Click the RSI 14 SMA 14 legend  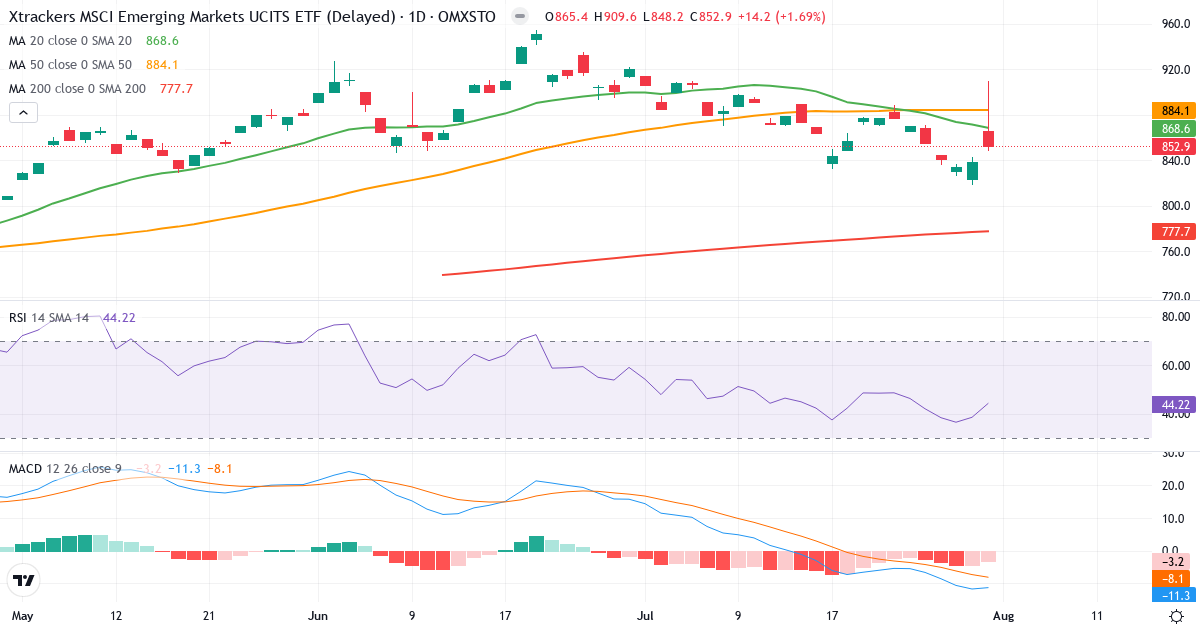[50, 318]
